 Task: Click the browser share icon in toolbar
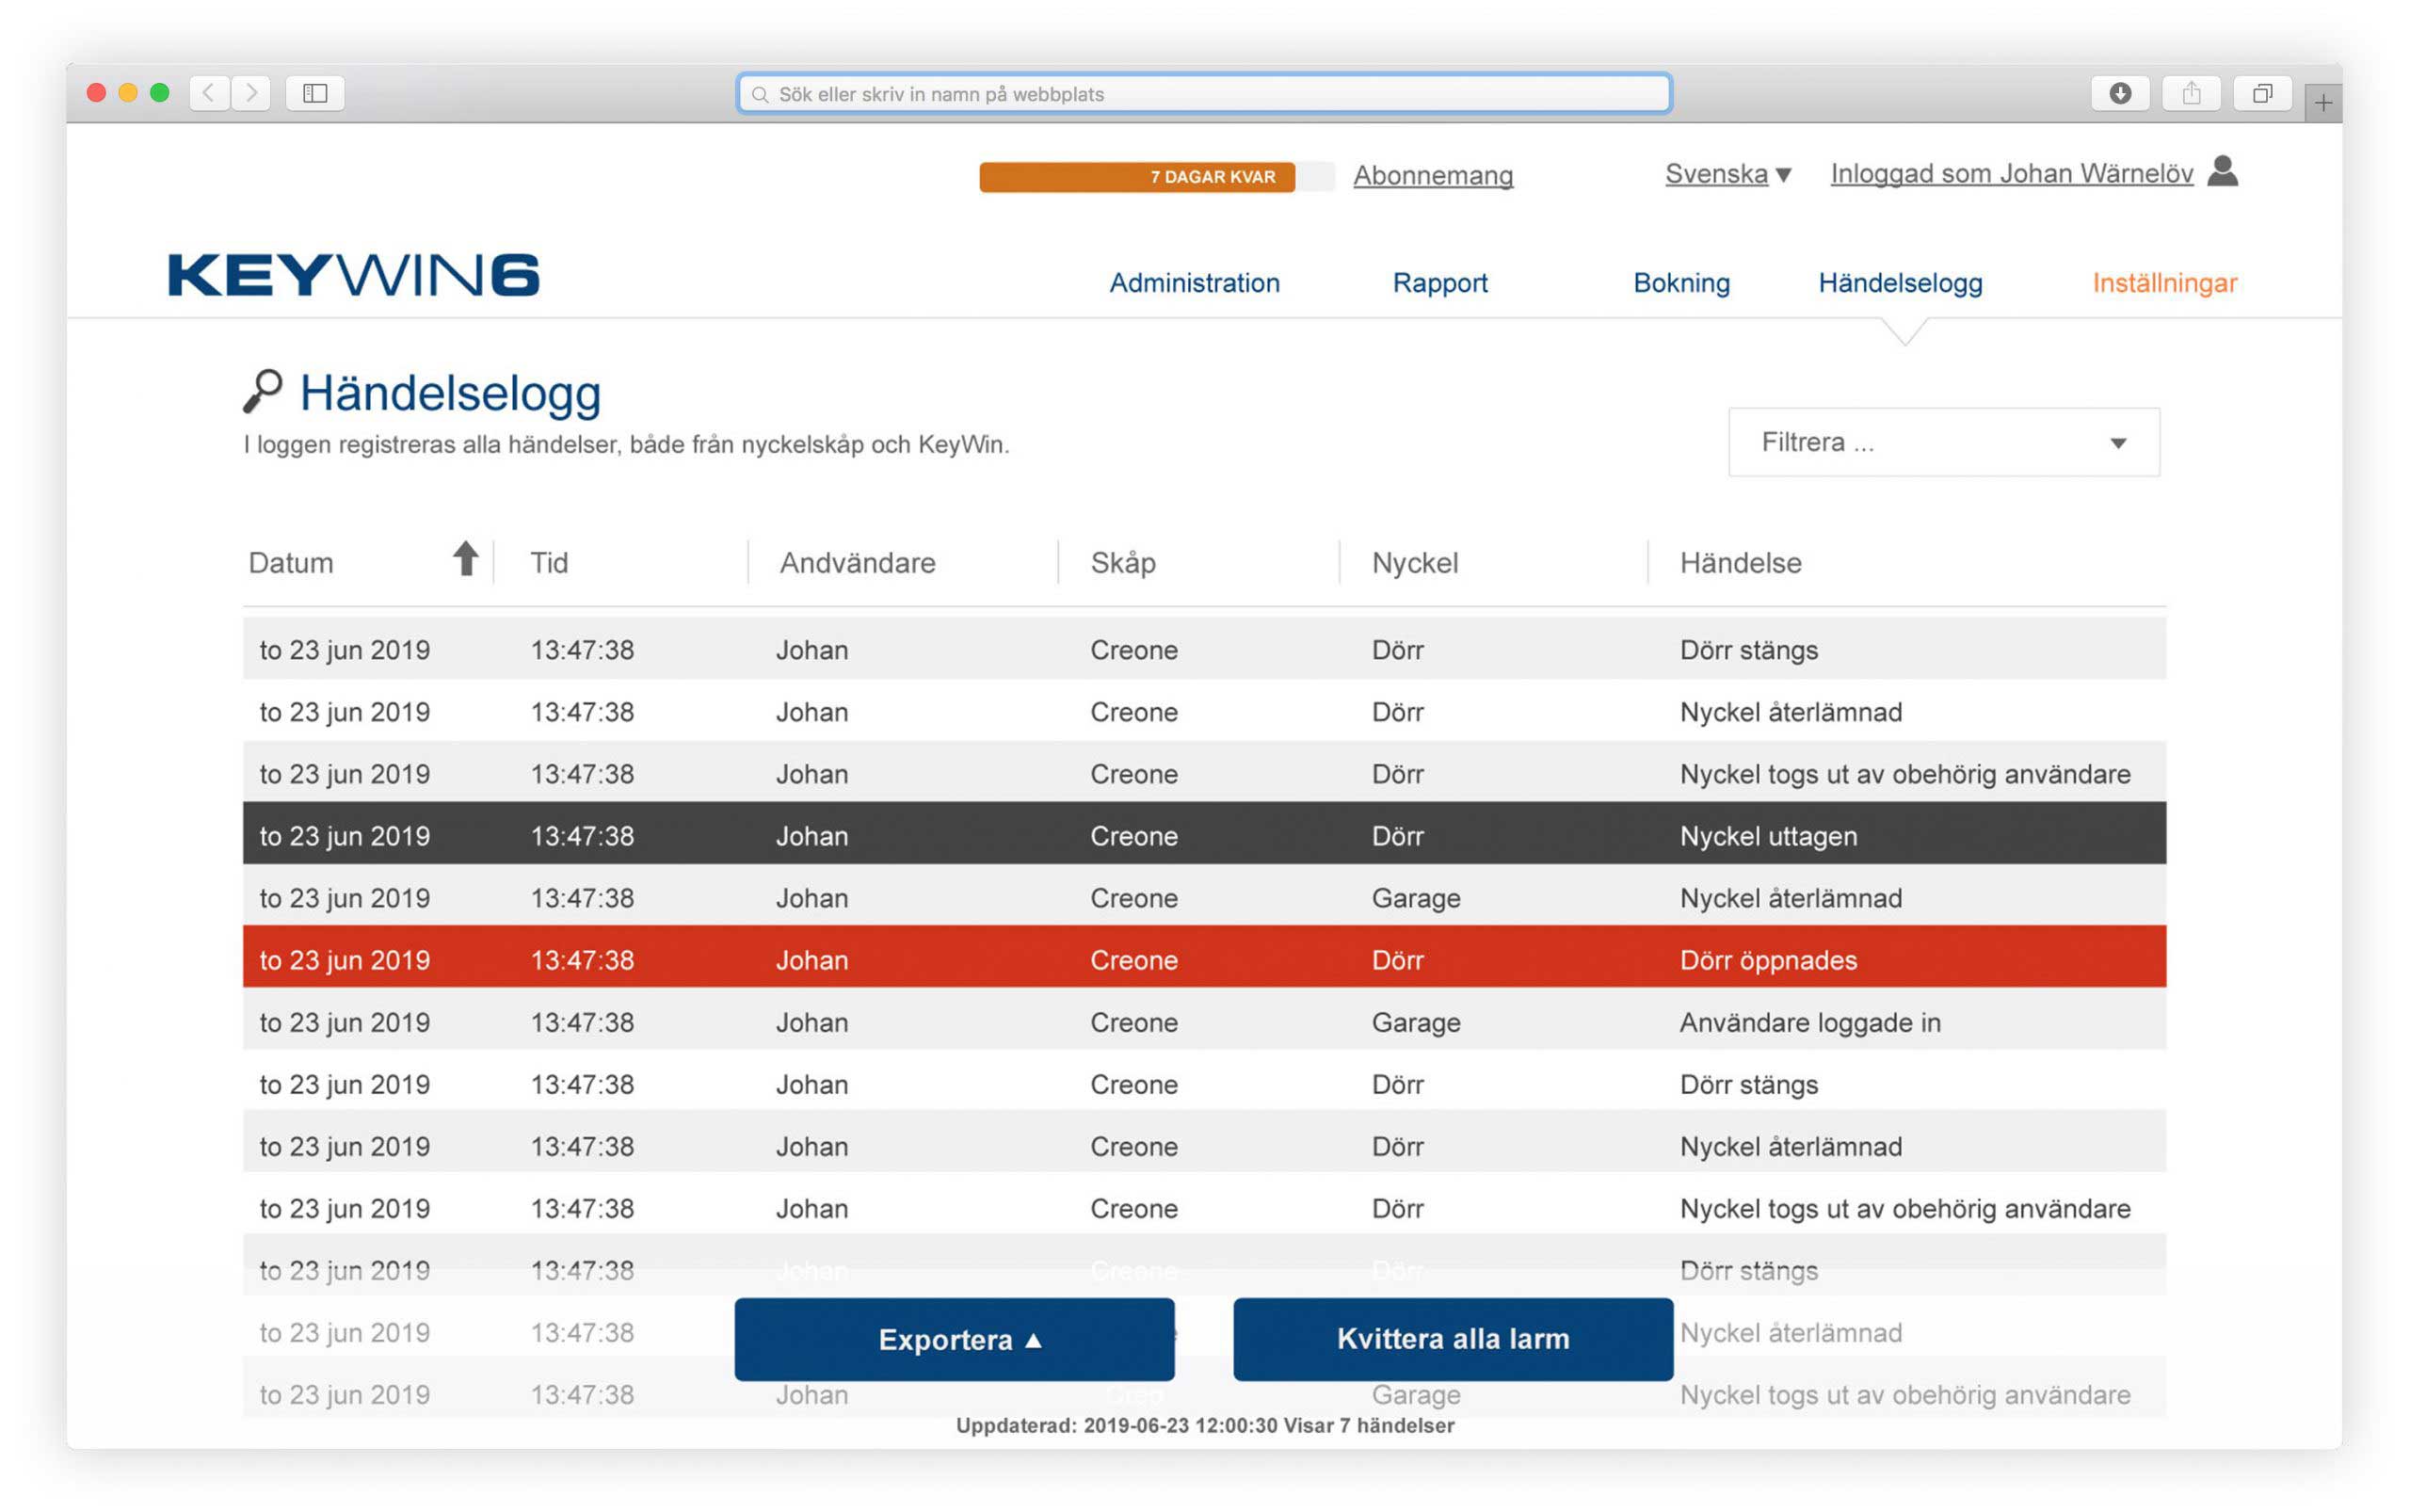click(2189, 92)
